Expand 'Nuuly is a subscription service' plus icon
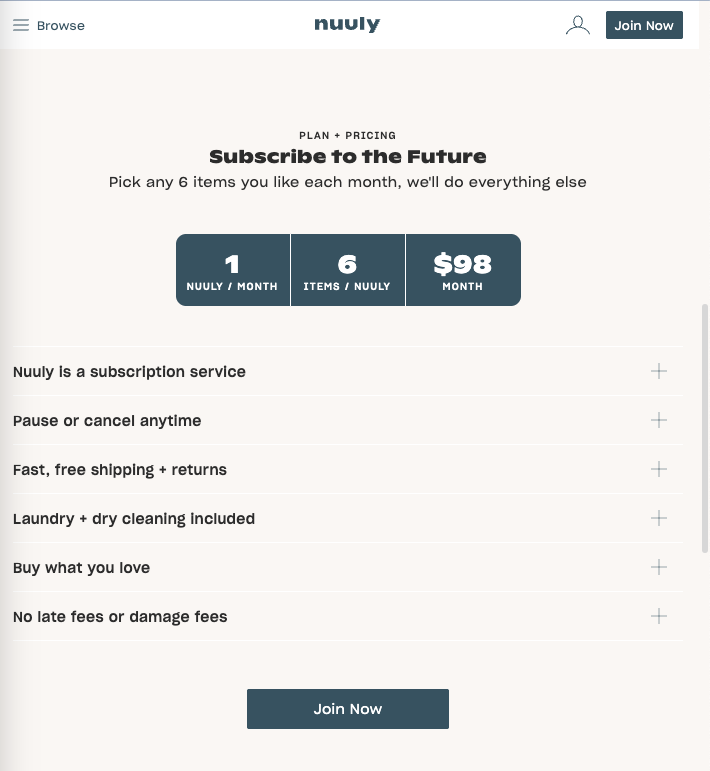This screenshot has height=771, width=710. [658, 371]
